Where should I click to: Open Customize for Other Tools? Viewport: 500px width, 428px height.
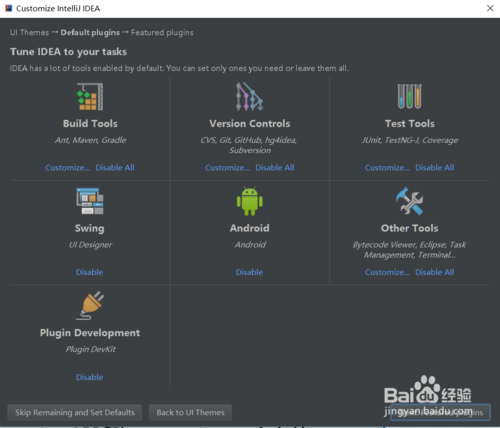(x=387, y=272)
